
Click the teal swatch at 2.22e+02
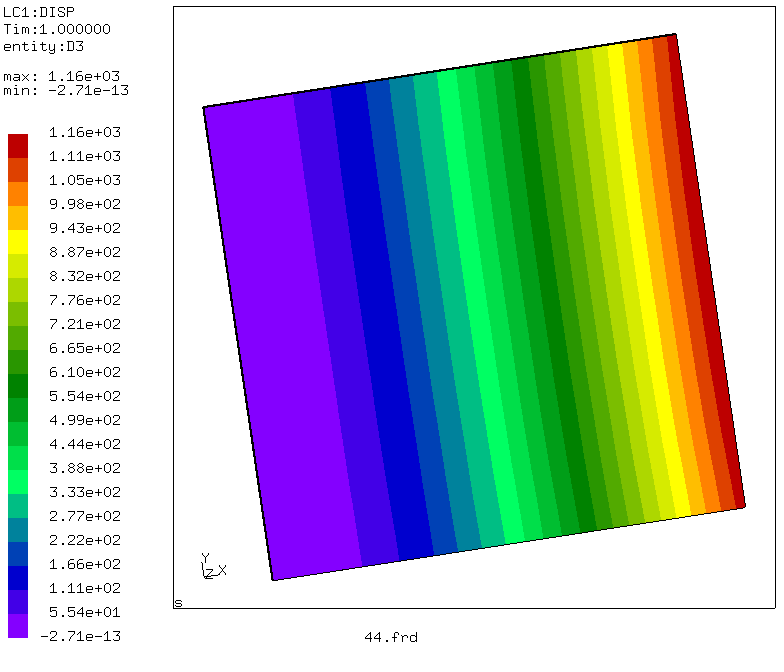tap(18, 530)
